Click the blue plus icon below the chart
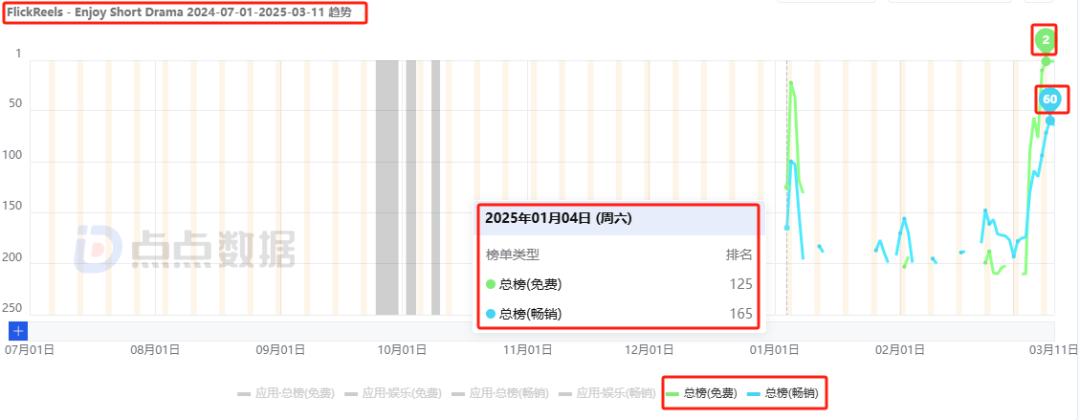 18,331
